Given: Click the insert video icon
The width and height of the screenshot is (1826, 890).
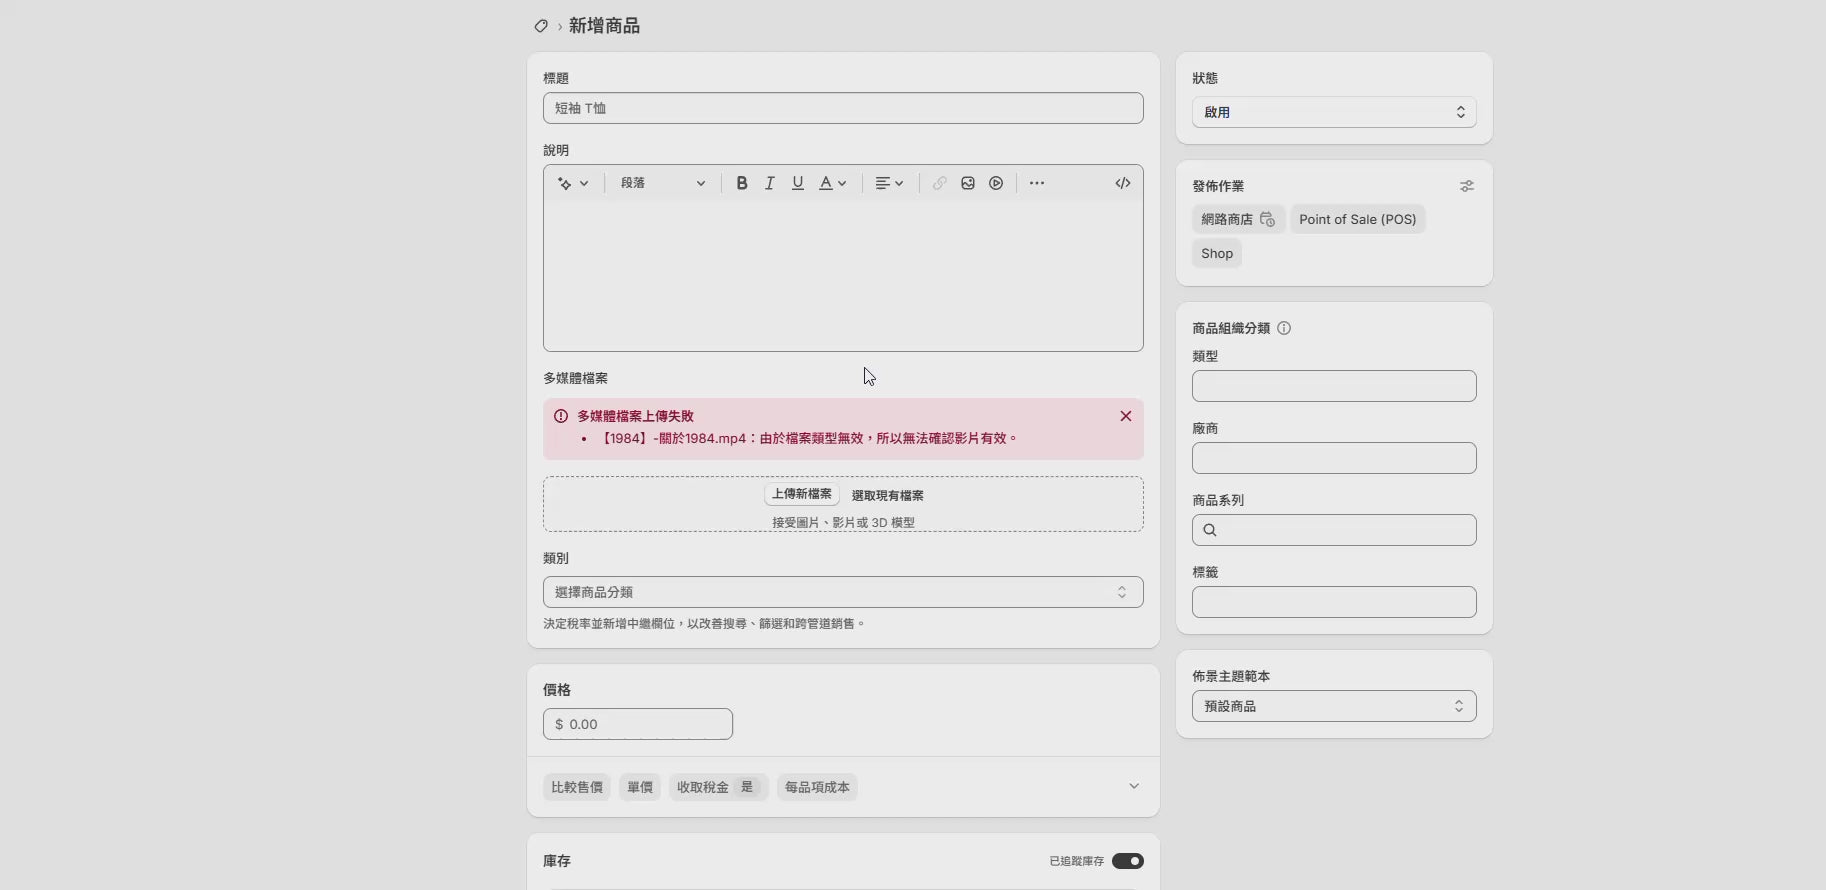Looking at the screenshot, I should click(996, 183).
